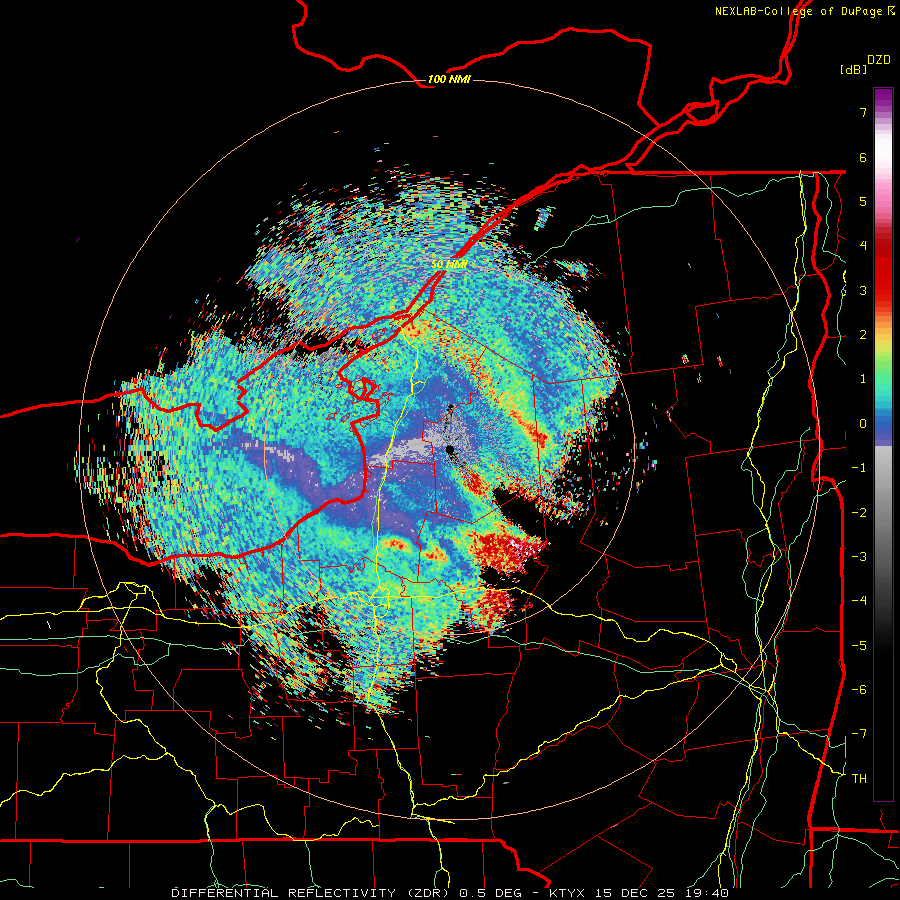Select legend value 7
The width and height of the screenshot is (900, 900).
[863, 112]
